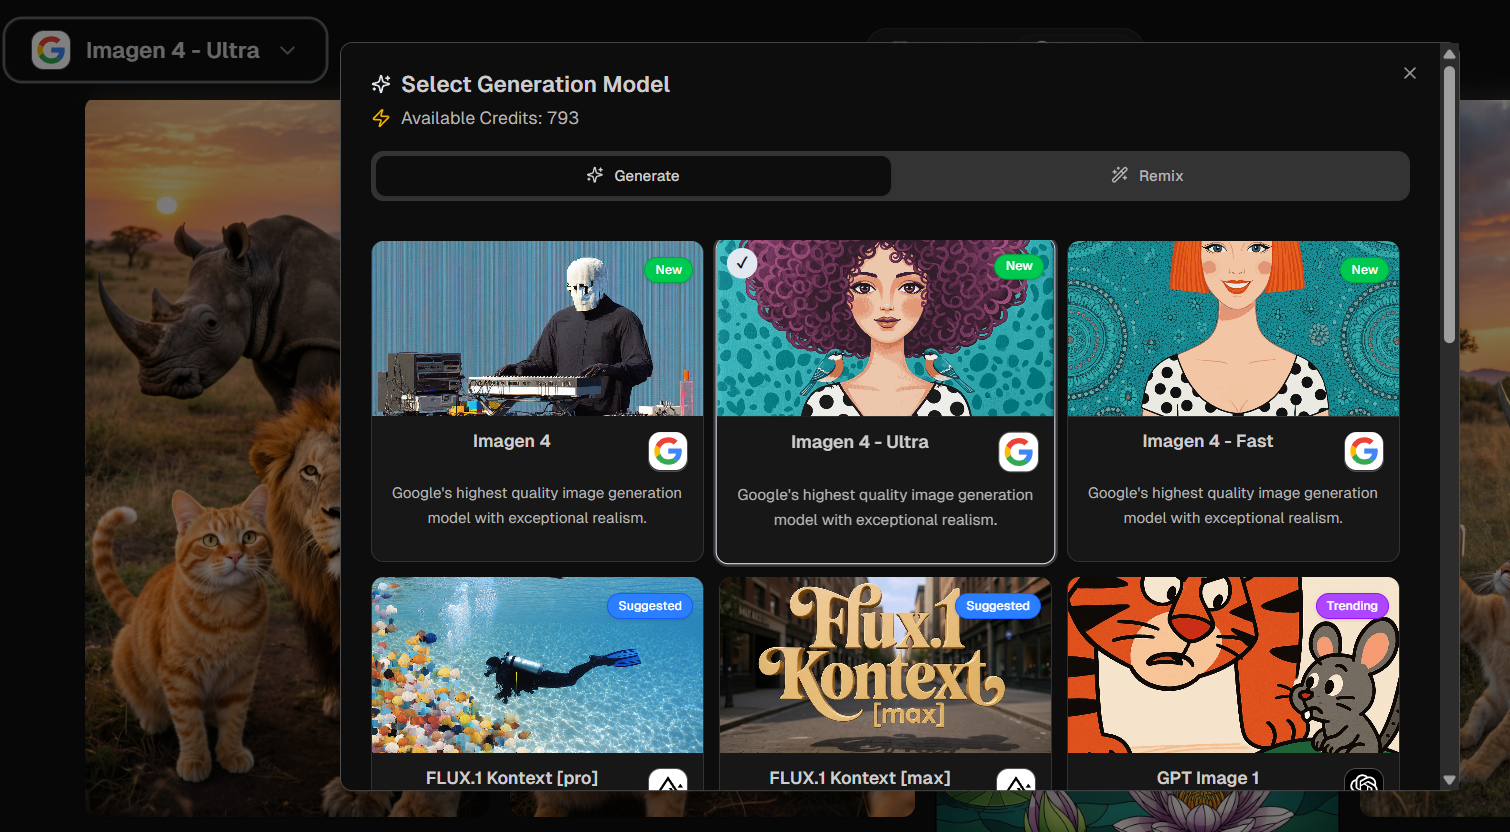1510x832 pixels.
Task: Switch to the Remix tab
Action: coord(1148,176)
